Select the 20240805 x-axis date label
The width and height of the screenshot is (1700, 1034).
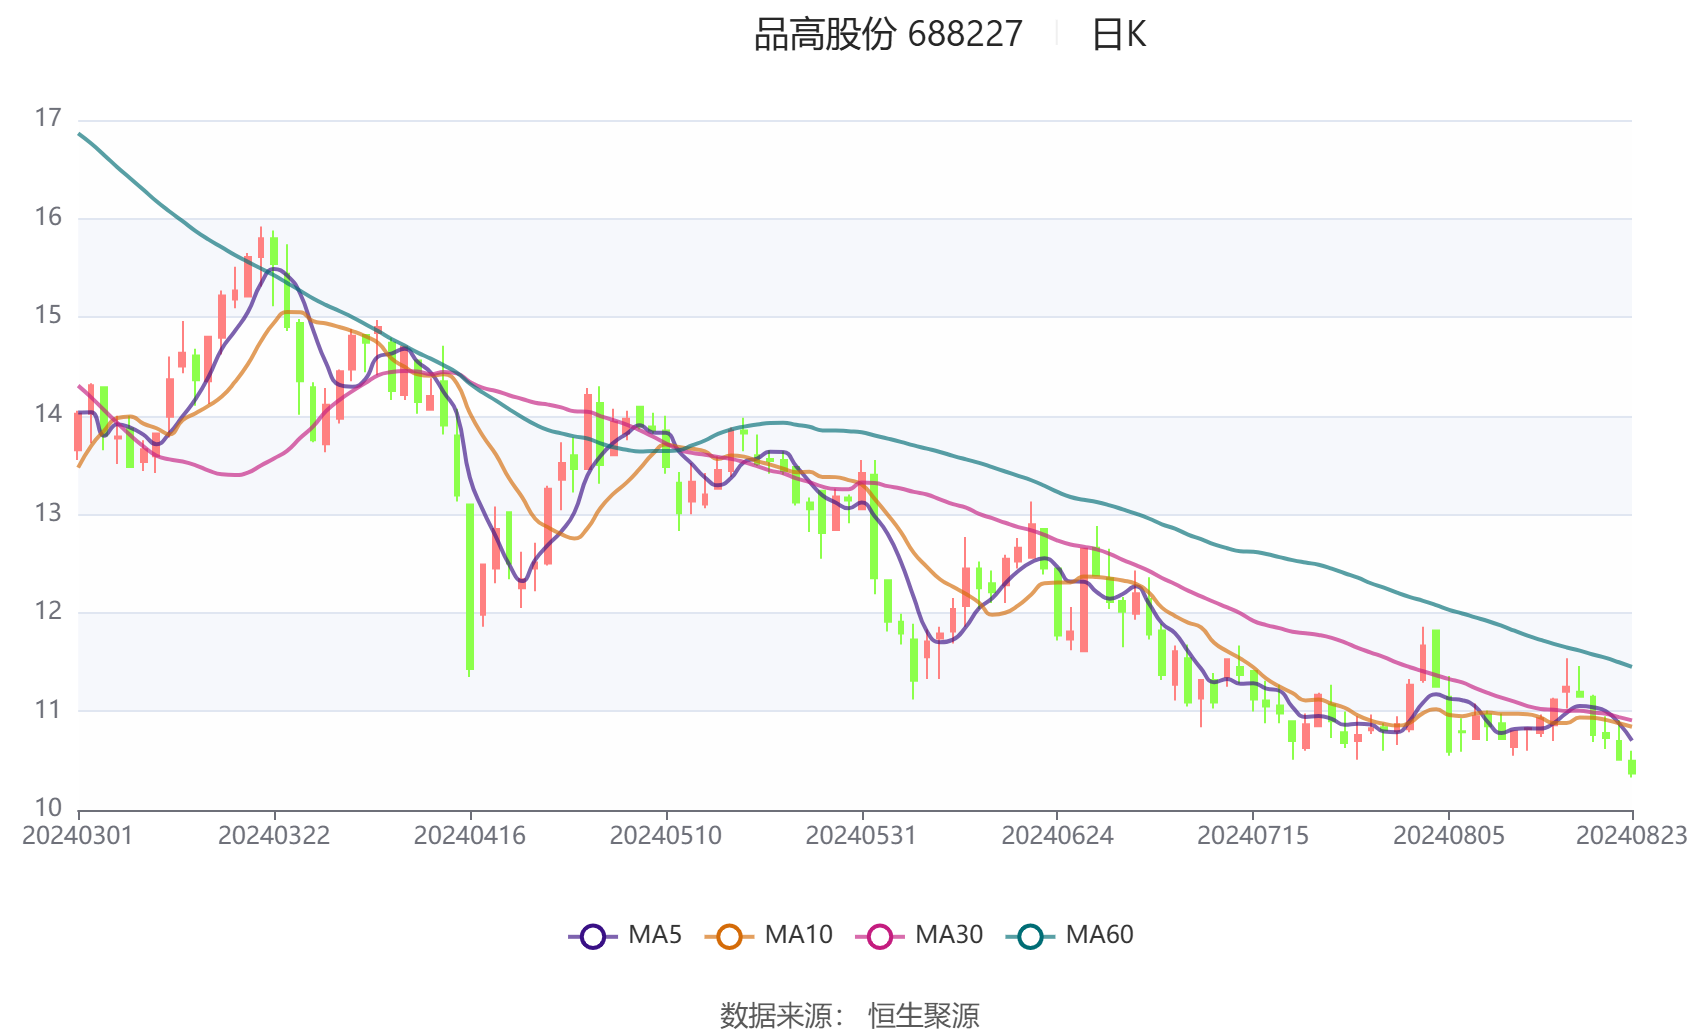(1449, 835)
